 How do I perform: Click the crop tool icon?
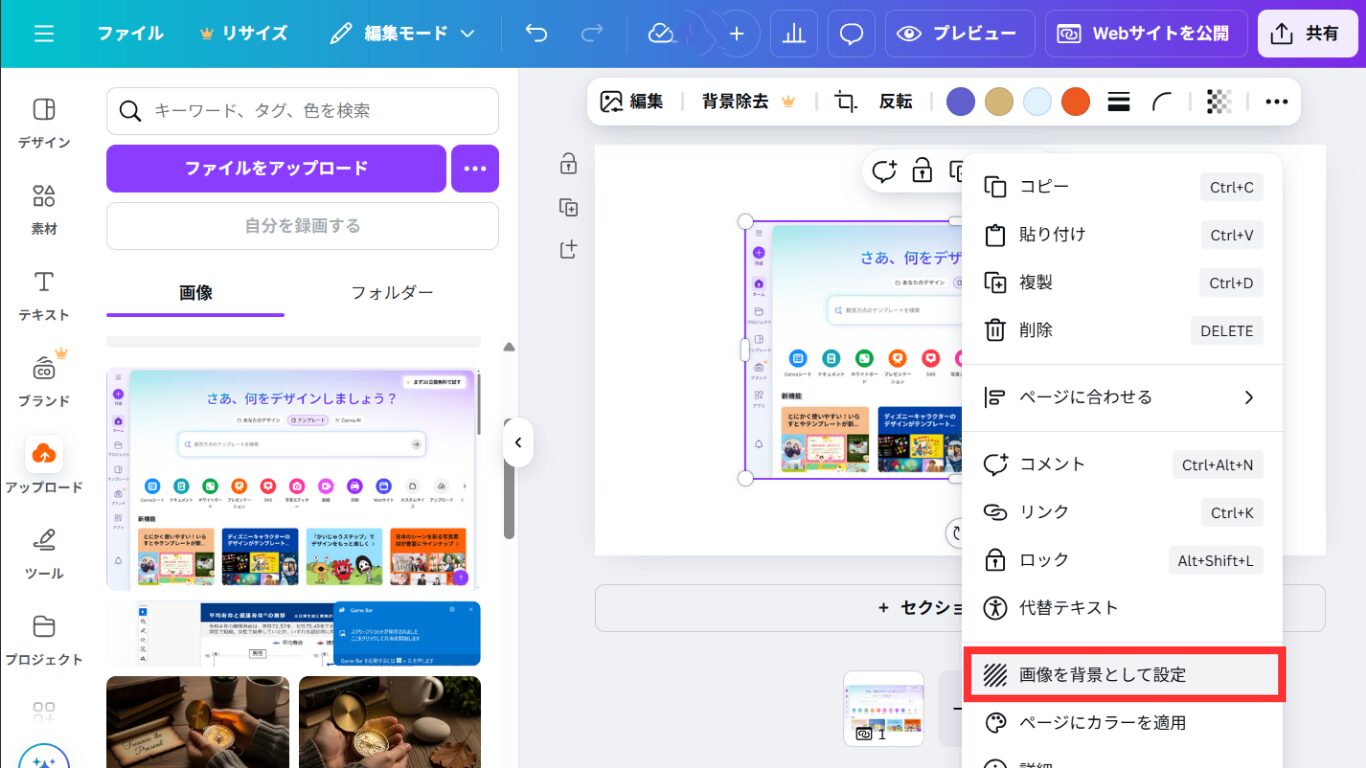(x=846, y=101)
